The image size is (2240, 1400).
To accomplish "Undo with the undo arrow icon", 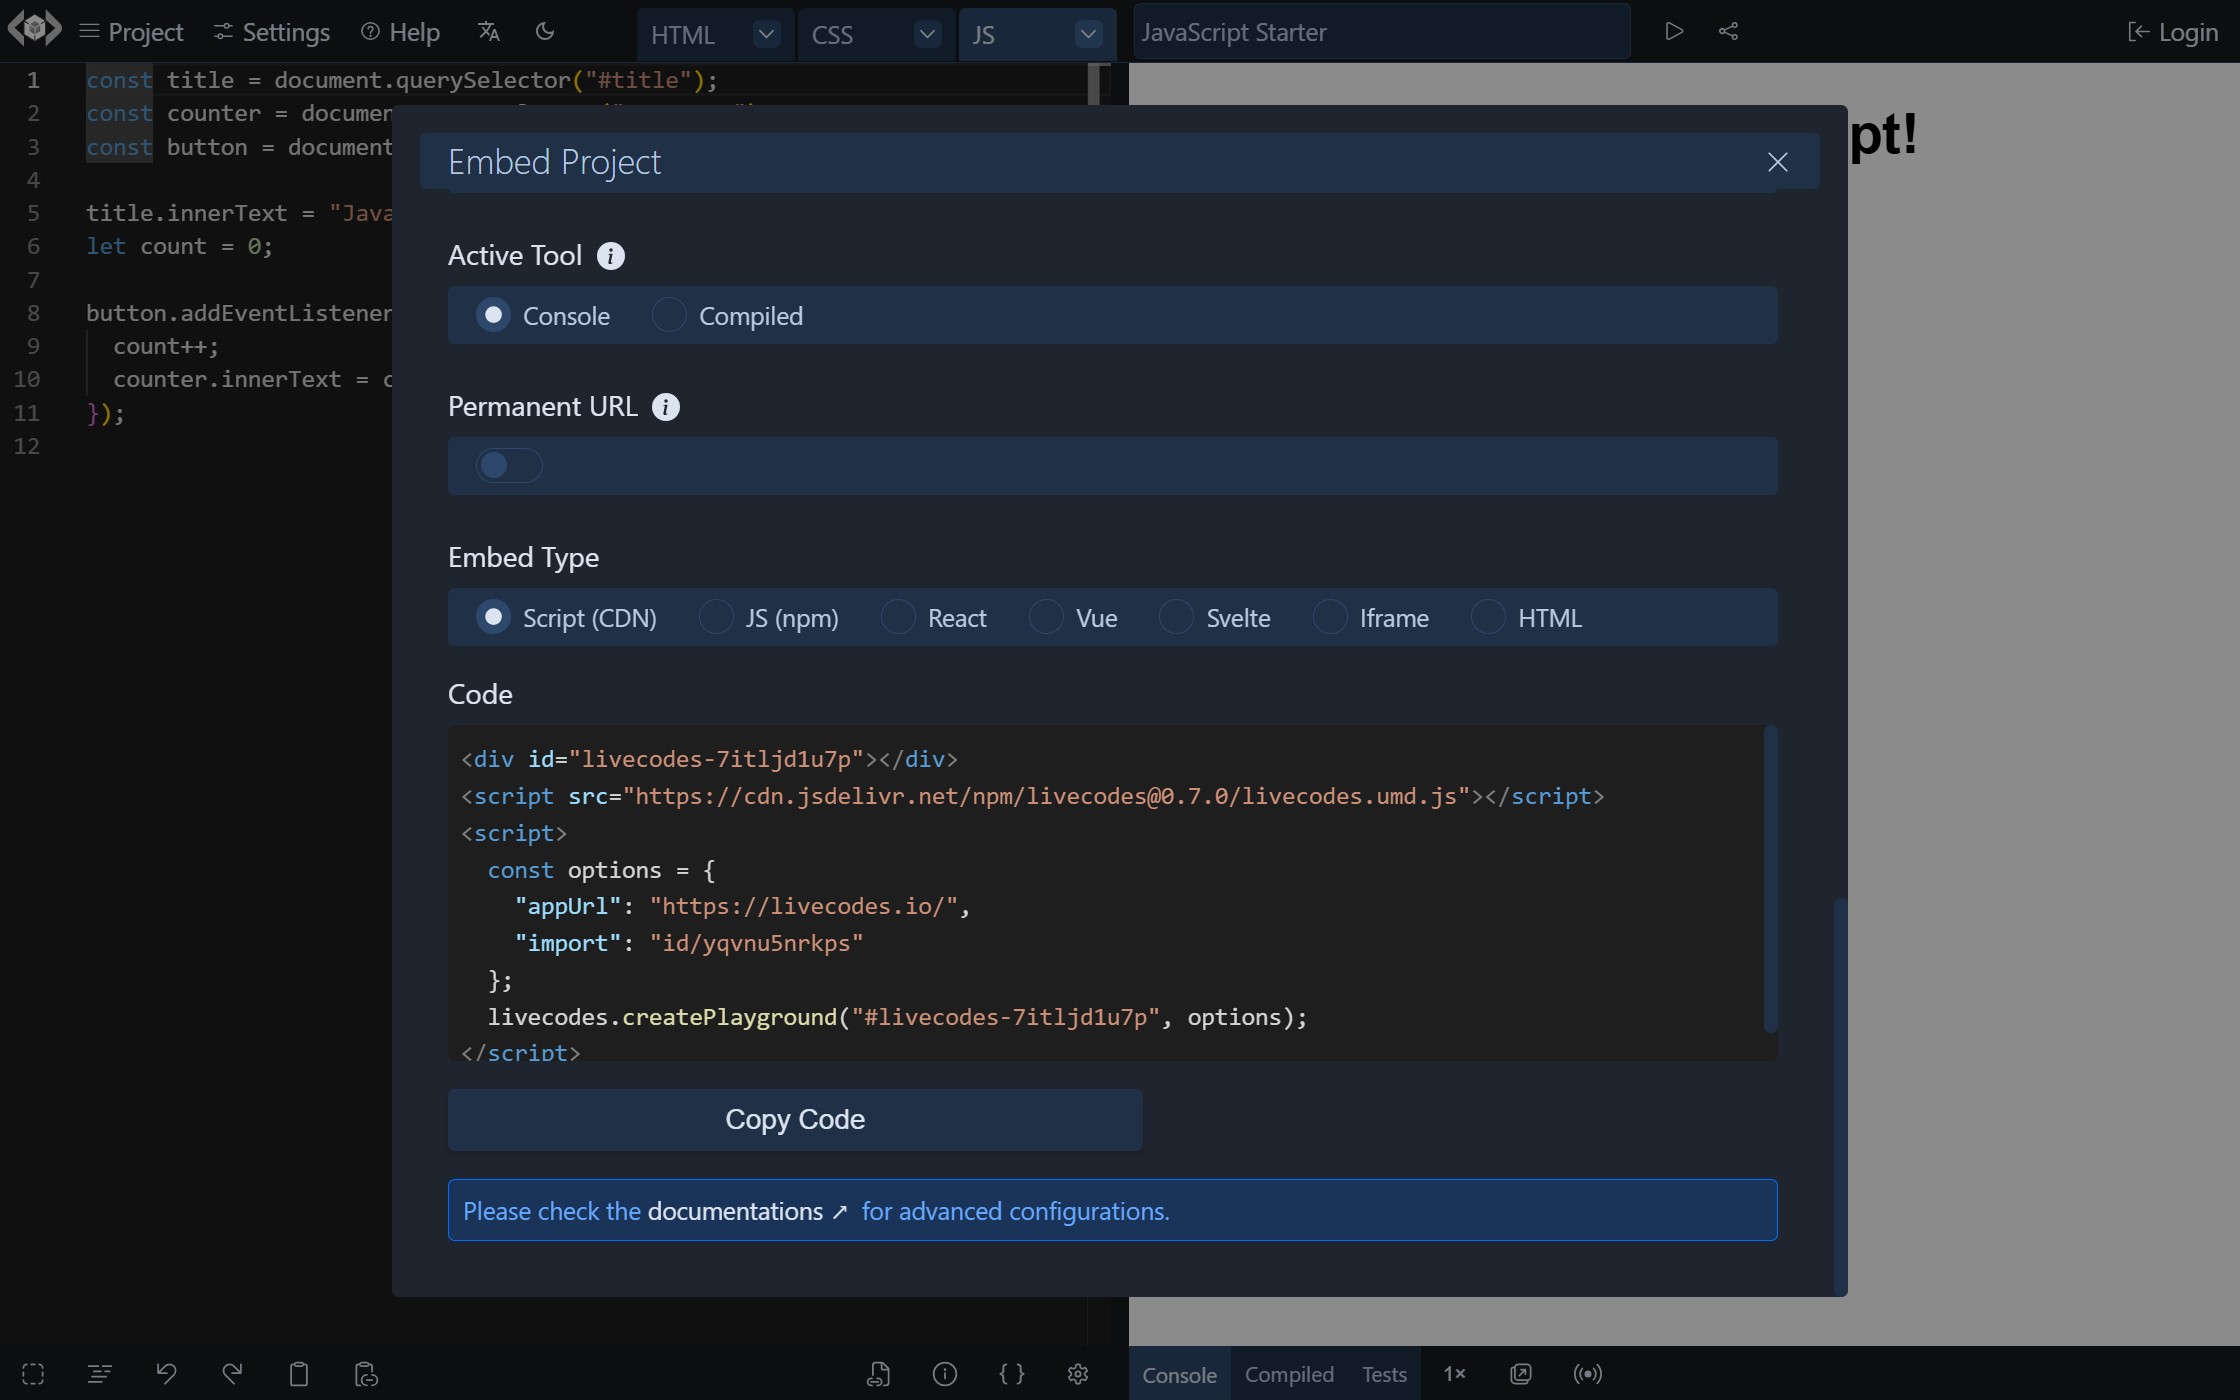I will click(x=167, y=1374).
